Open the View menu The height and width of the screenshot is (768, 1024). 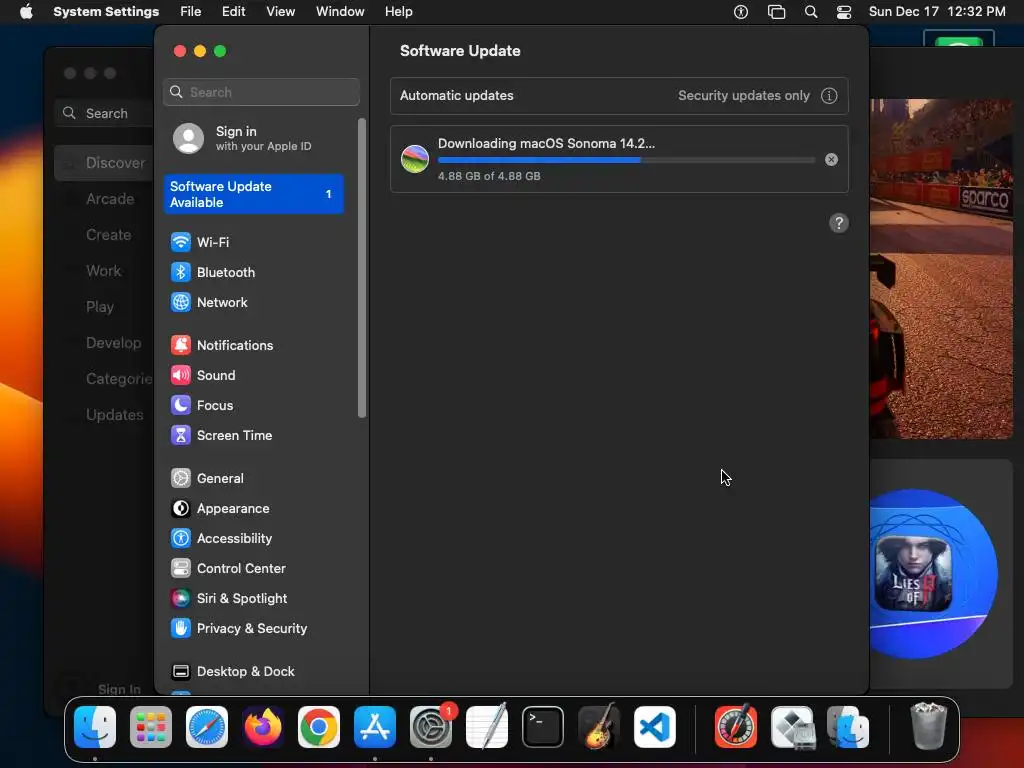click(281, 12)
